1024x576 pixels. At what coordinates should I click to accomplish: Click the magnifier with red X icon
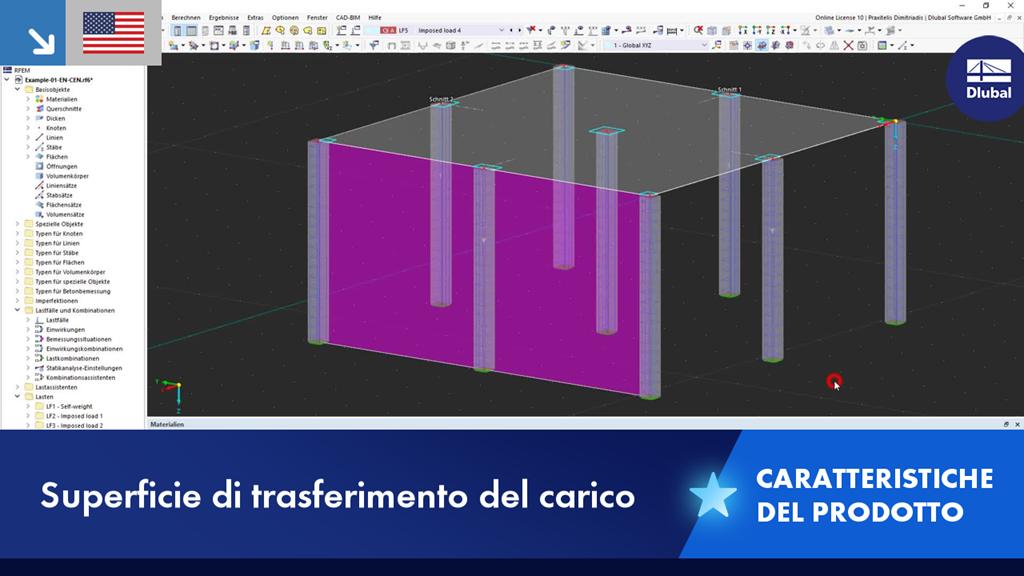698,30
